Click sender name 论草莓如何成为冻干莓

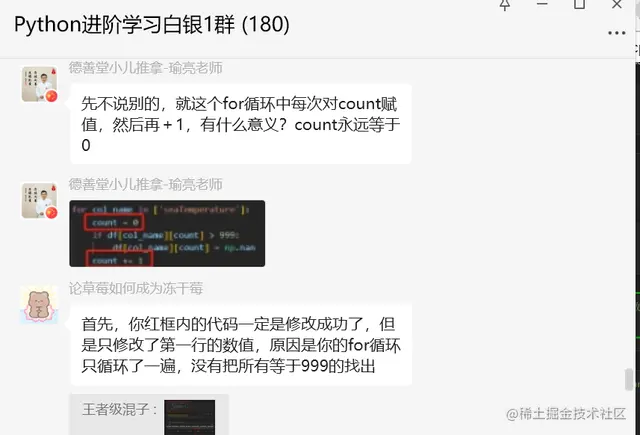pos(136,289)
